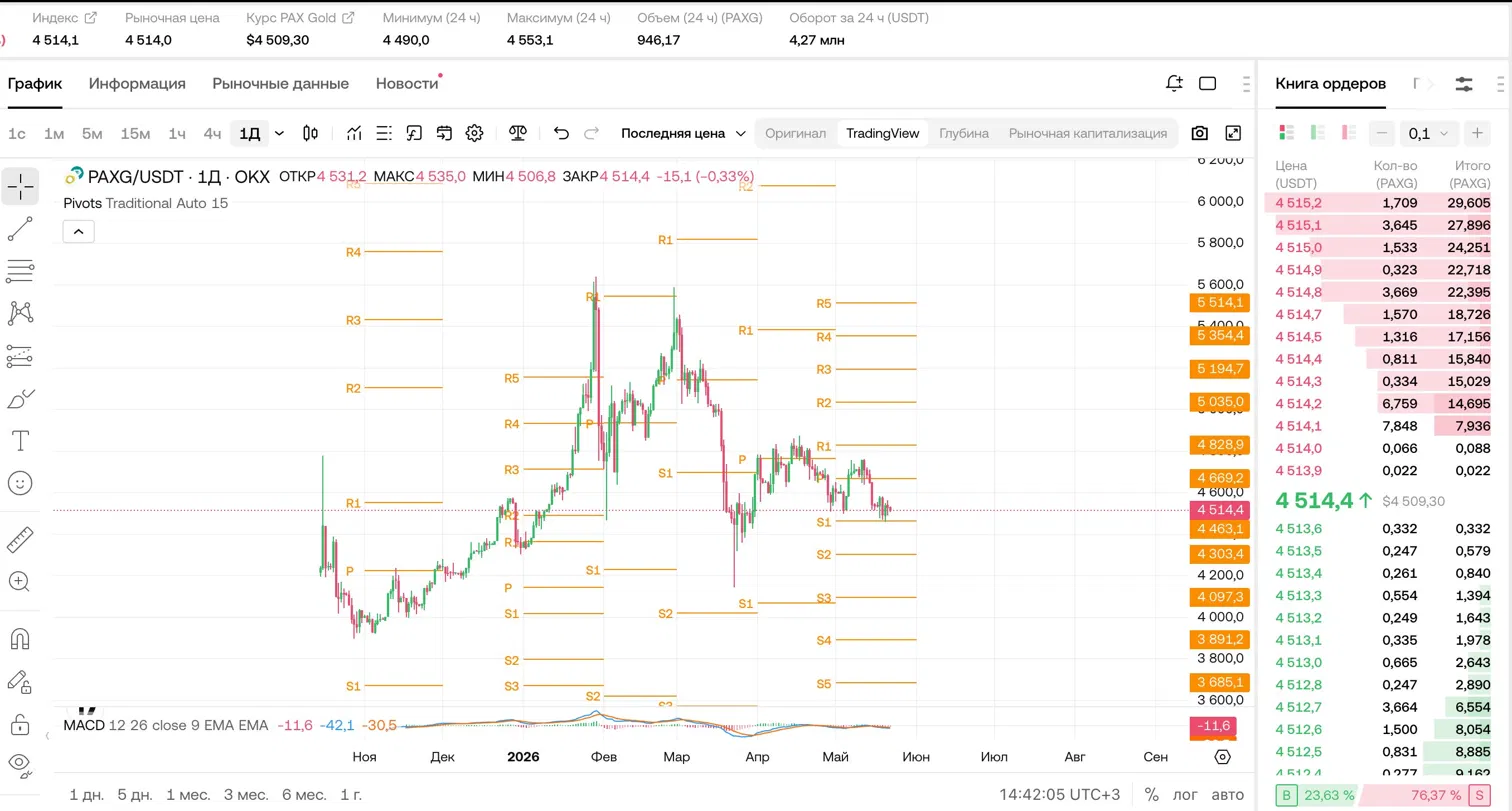Open order book settings sliders icon

[1464, 84]
